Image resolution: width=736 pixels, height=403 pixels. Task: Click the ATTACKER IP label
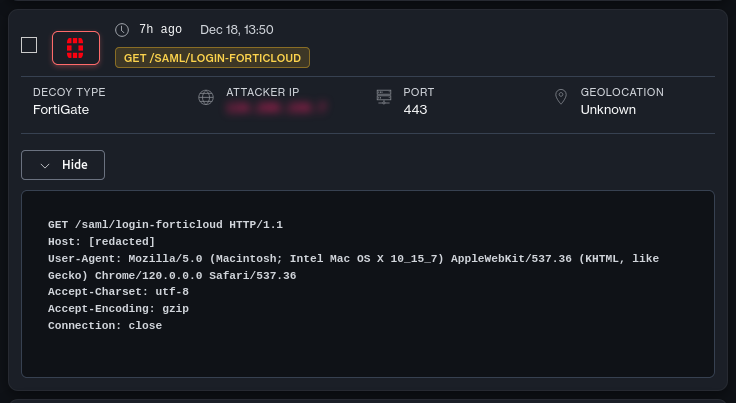[x=262, y=92]
